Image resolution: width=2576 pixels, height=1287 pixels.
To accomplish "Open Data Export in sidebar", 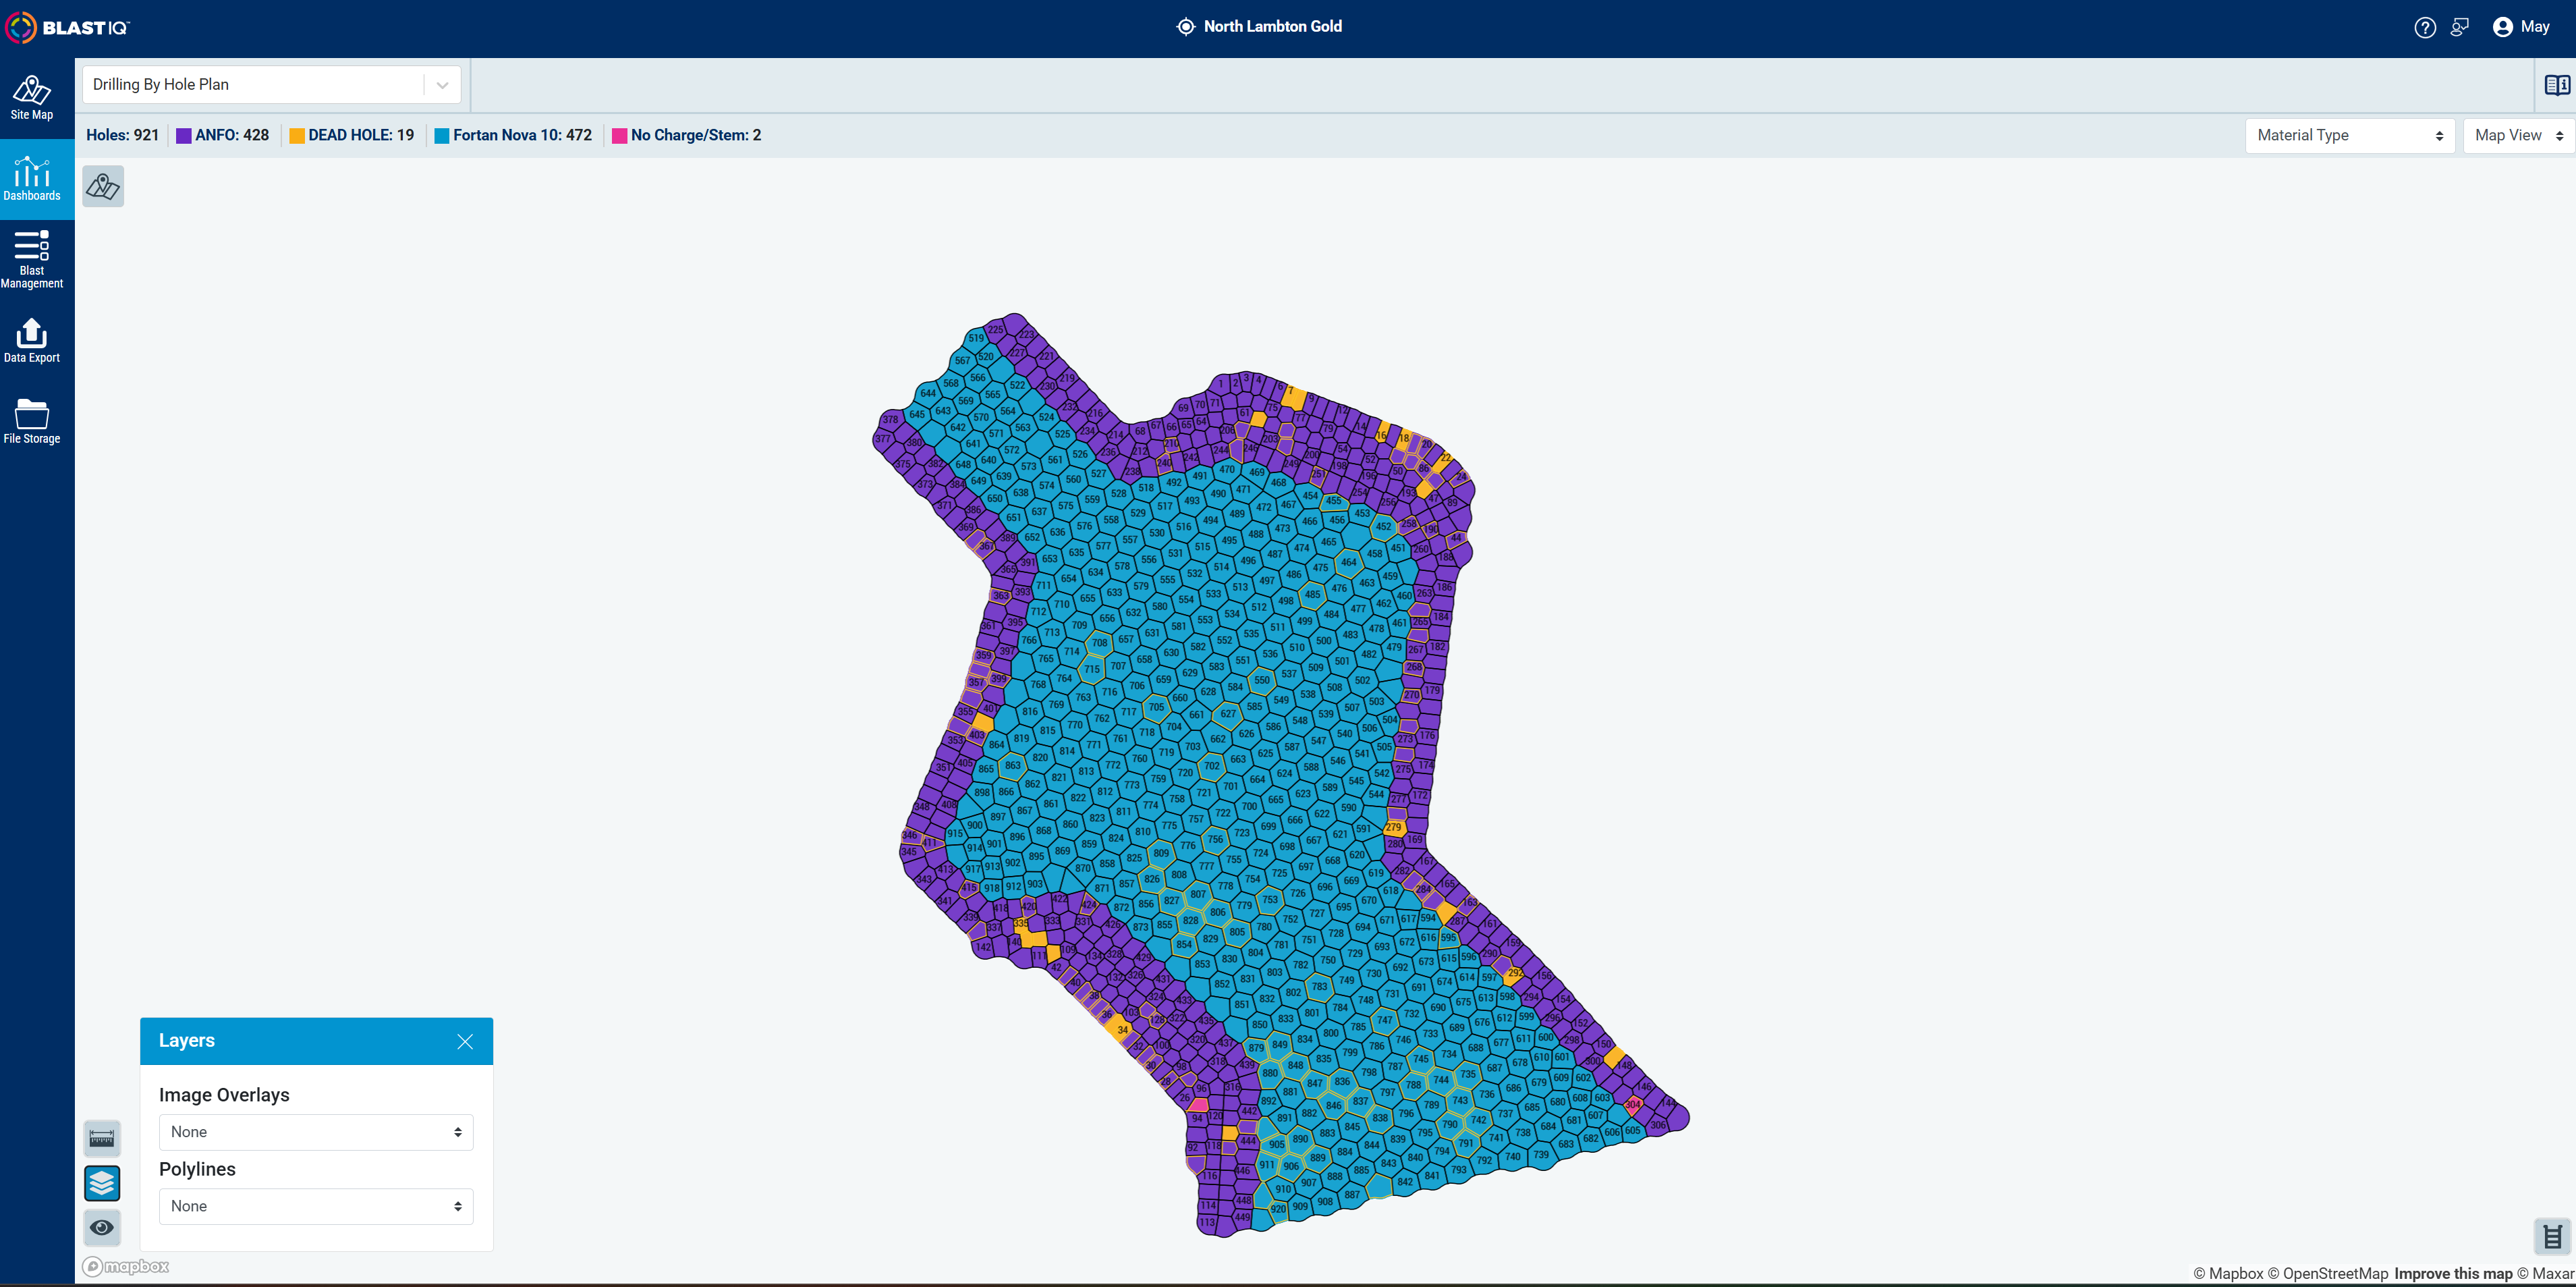I will (x=32, y=341).
